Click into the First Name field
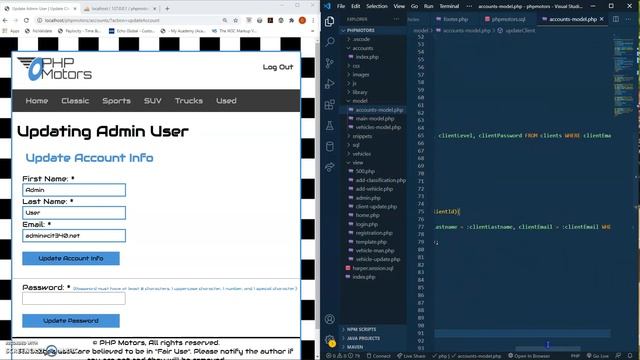 pyautogui.click(x=74, y=190)
